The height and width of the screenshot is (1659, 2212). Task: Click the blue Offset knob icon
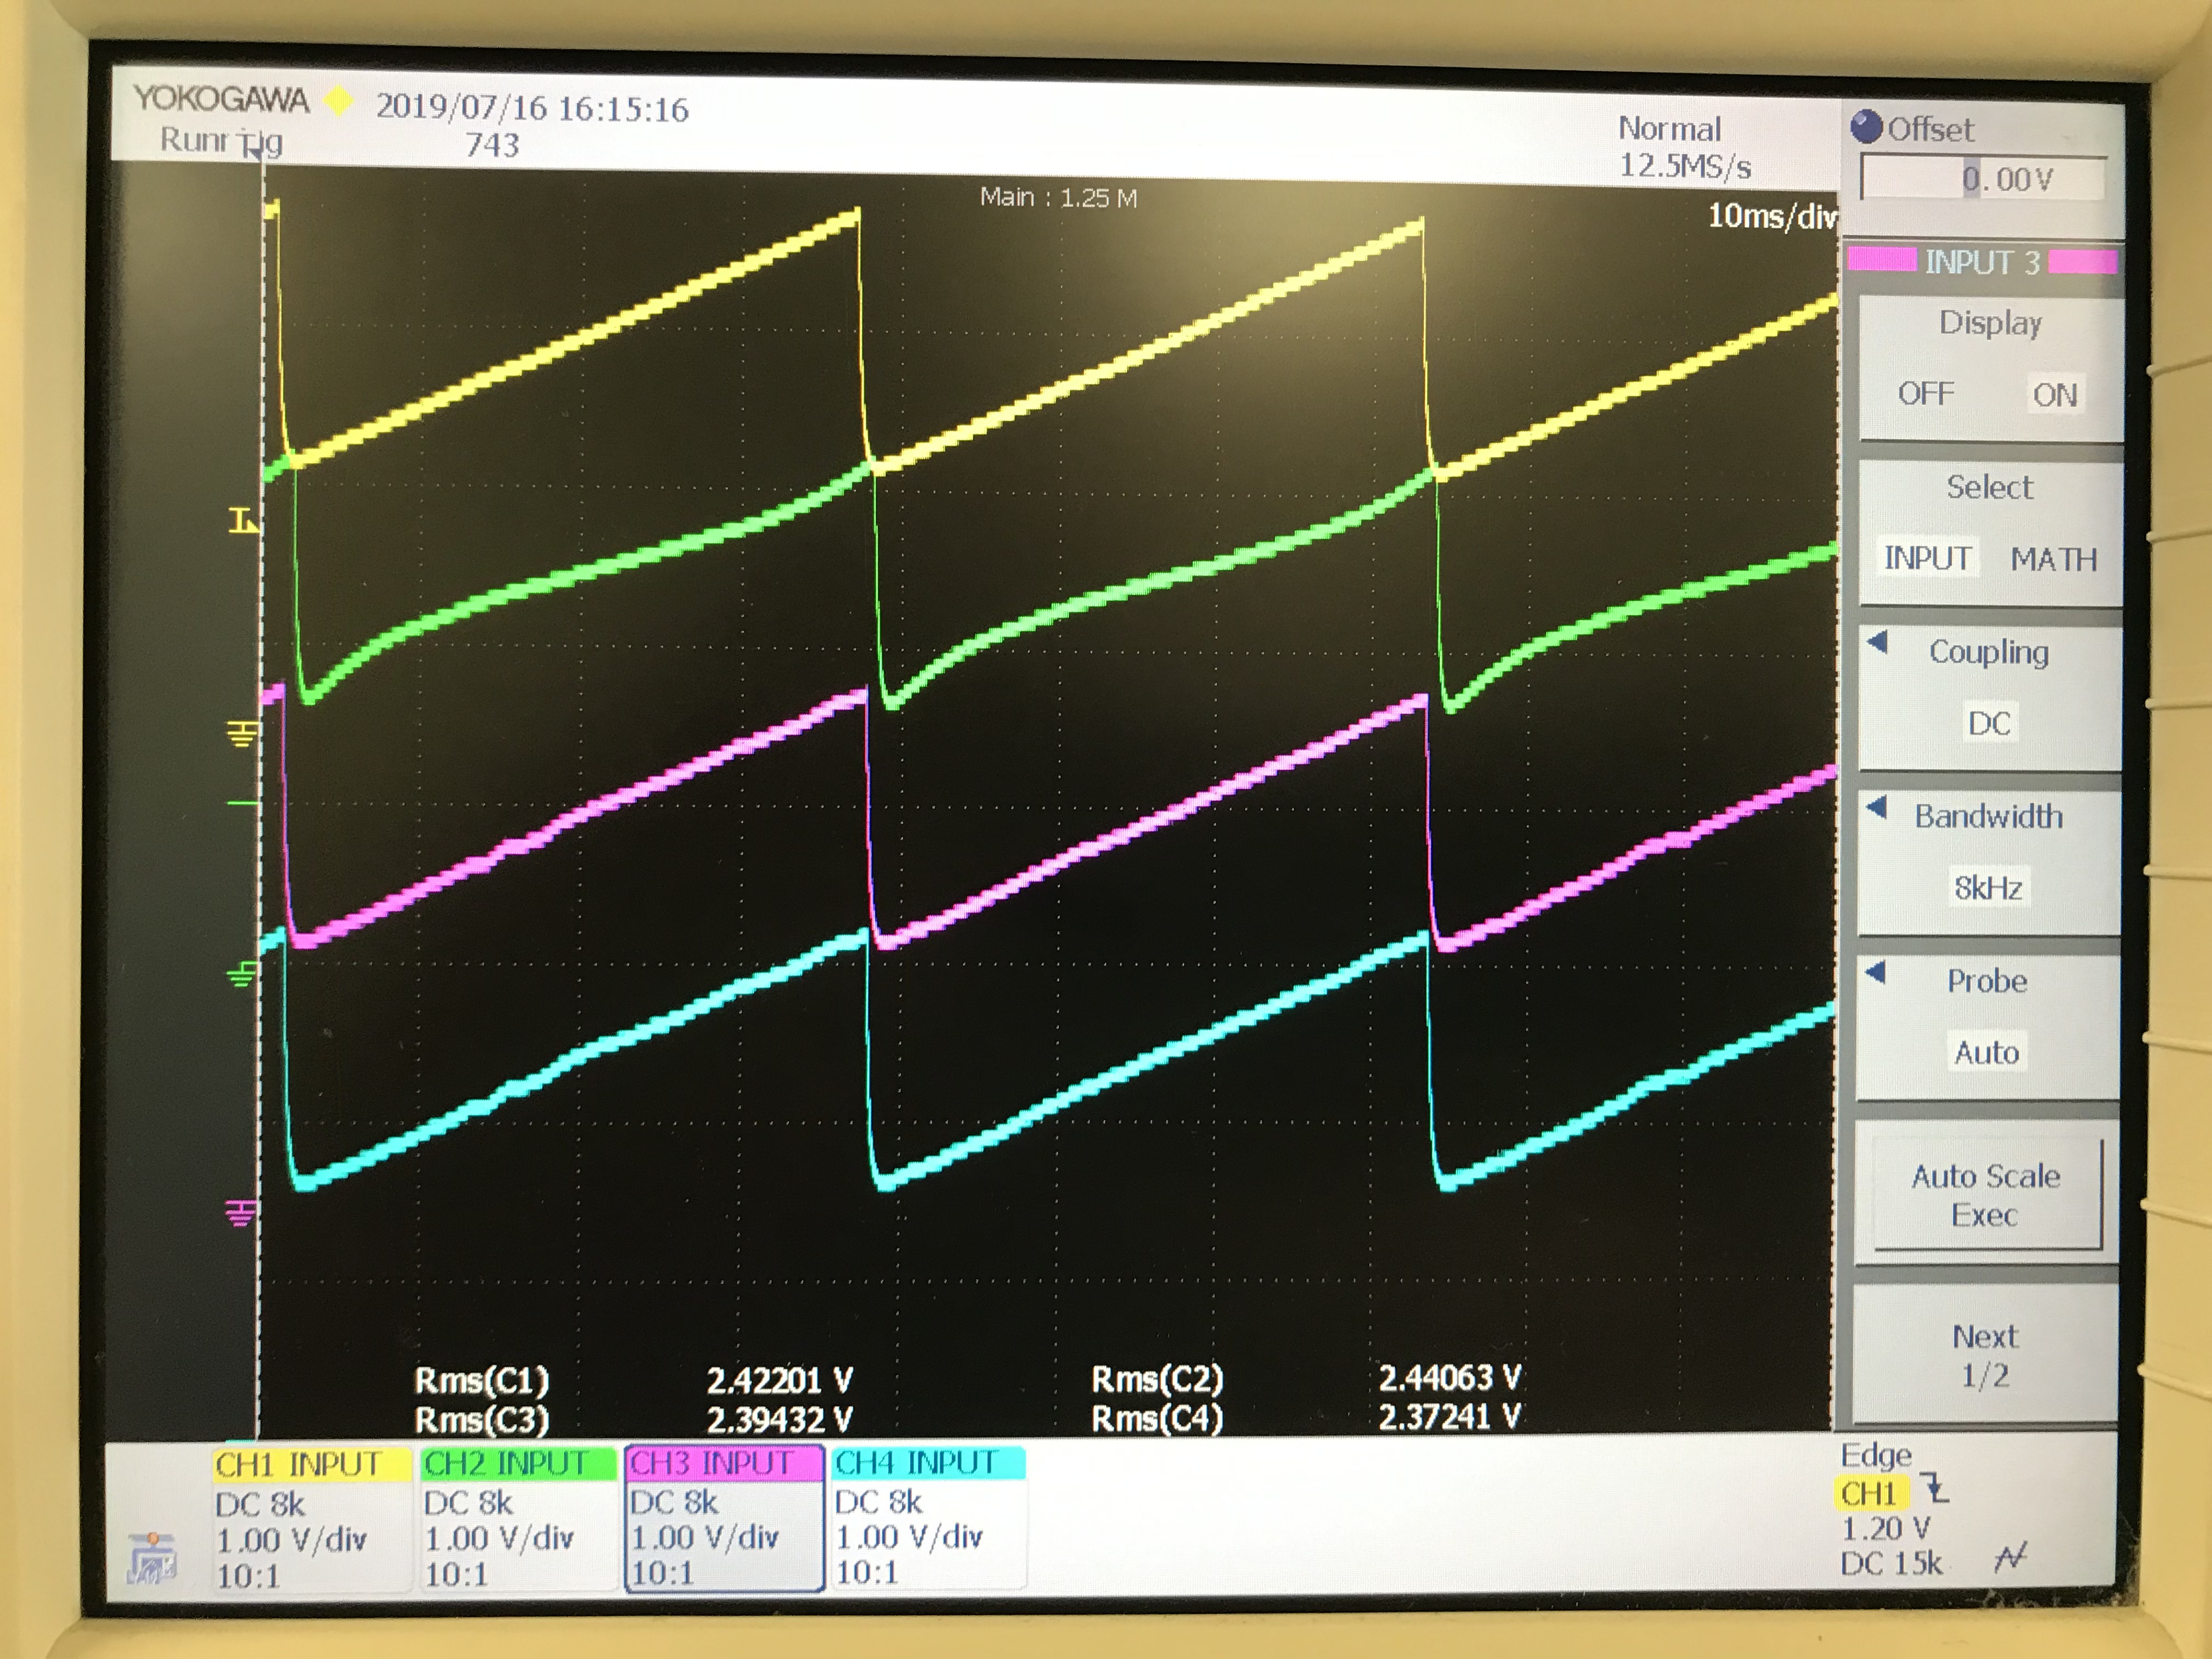point(1866,127)
